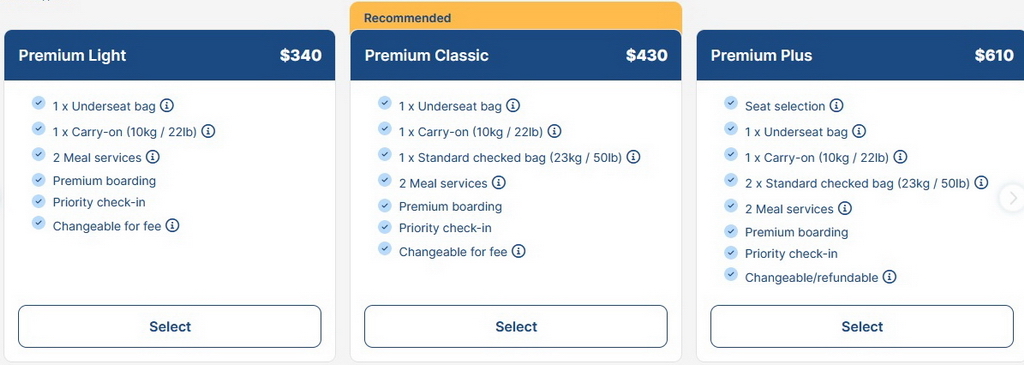View Changeable/refundable info icon
1024x365 pixels.
pyautogui.click(x=889, y=277)
